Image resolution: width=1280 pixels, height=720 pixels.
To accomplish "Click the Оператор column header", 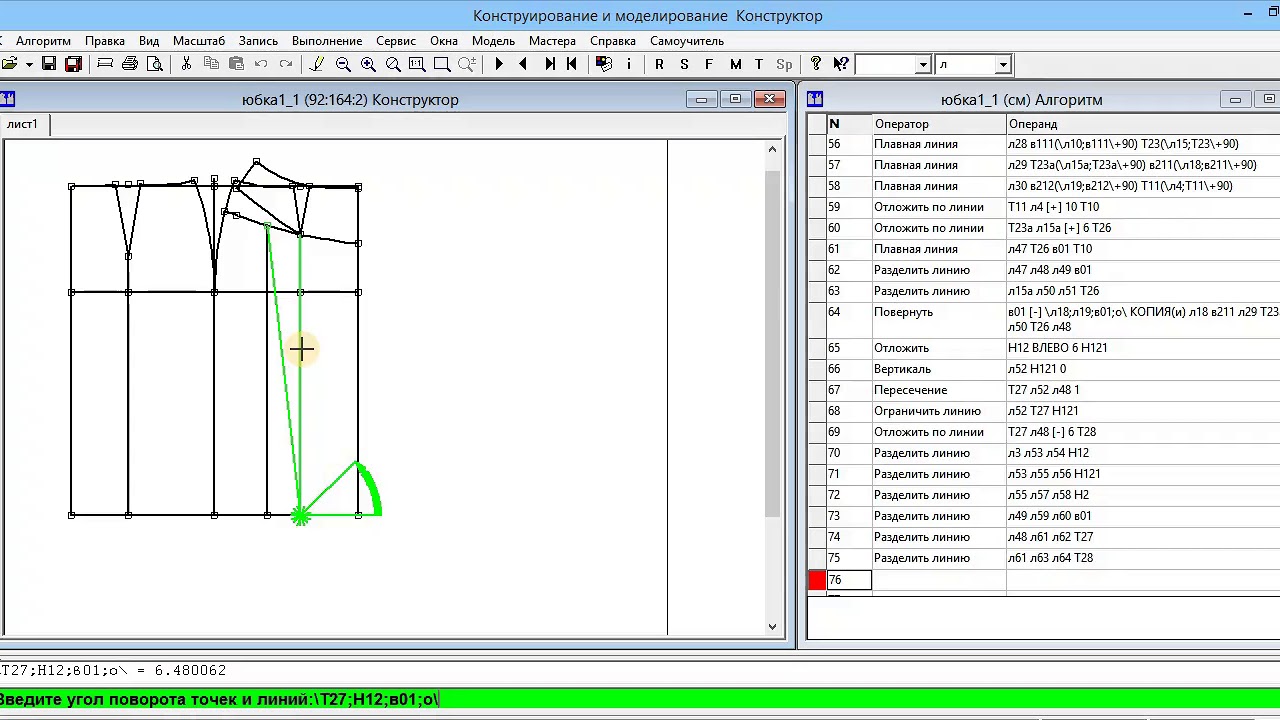I will click(939, 124).
